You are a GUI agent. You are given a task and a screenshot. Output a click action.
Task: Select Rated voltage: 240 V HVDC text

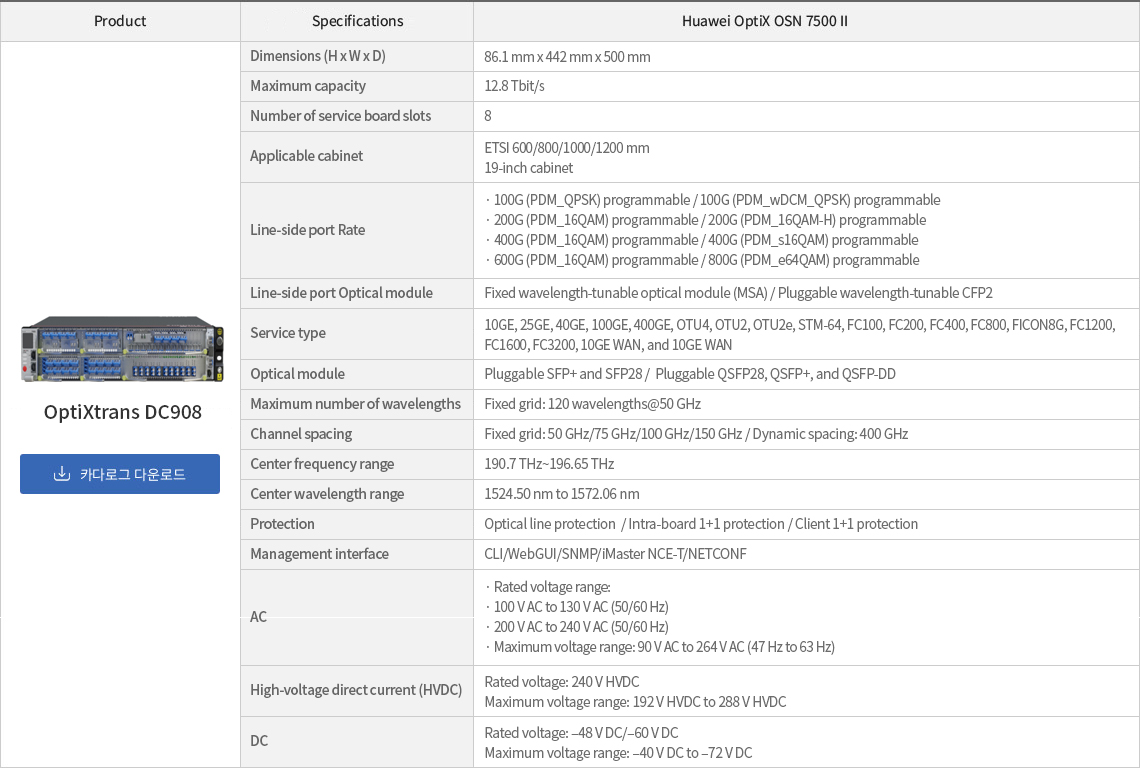click(x=562, y=682)
